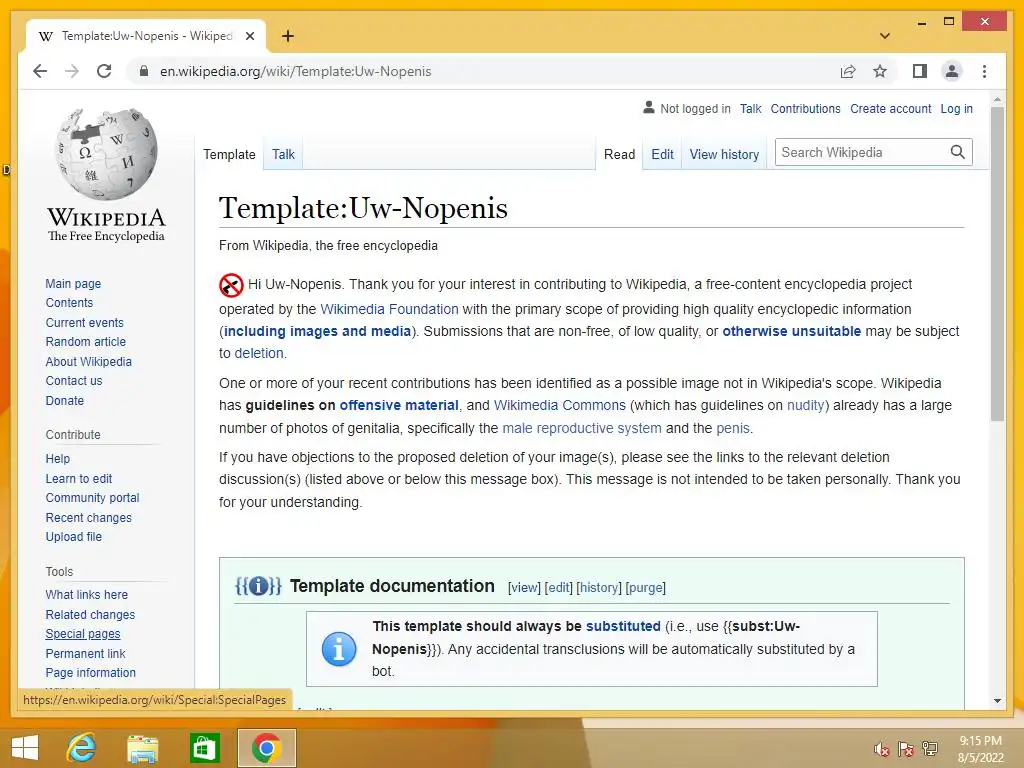Open Donate link in sidebar
Image resolution: width=1024 pixels, height=768 pixels.
[x=65, y=400]
